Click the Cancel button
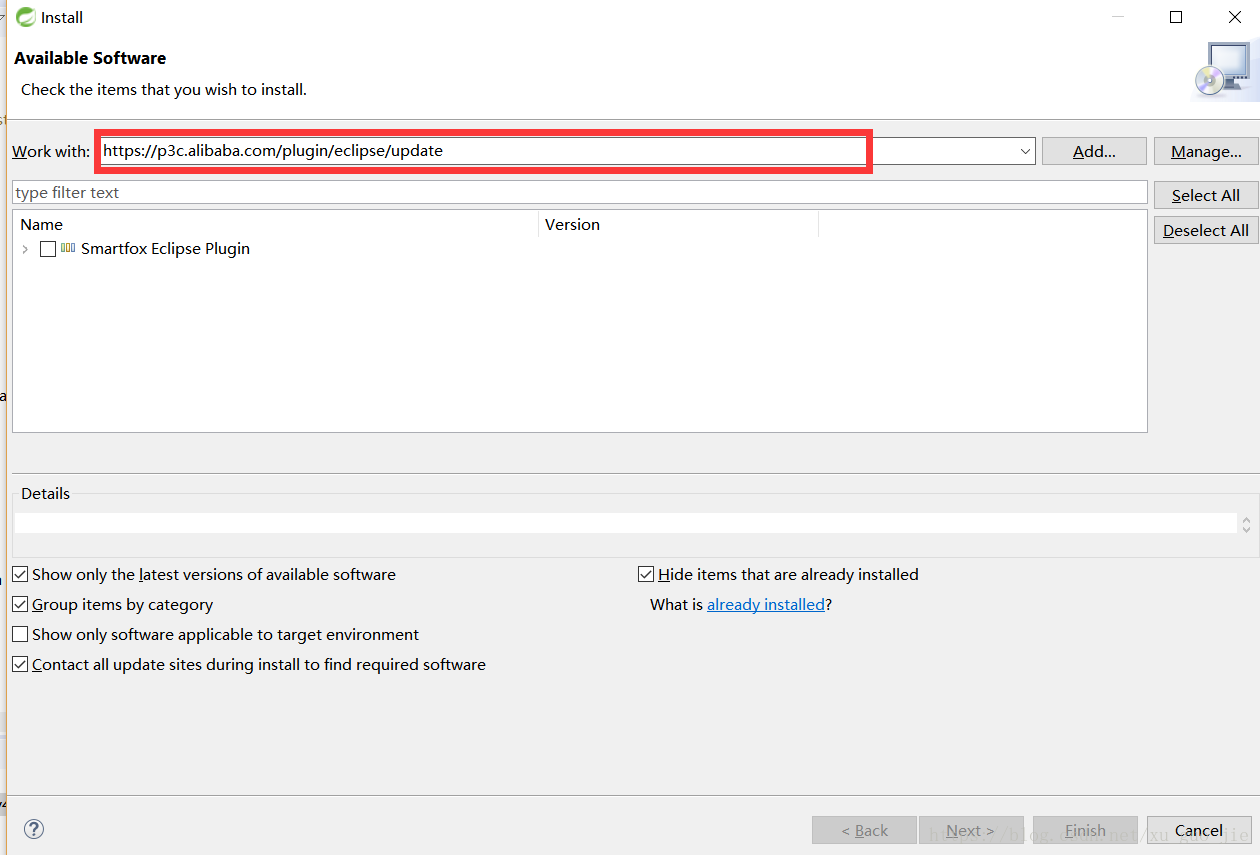The height and width of the screenshot is (855, 1260). (1199, 830)
